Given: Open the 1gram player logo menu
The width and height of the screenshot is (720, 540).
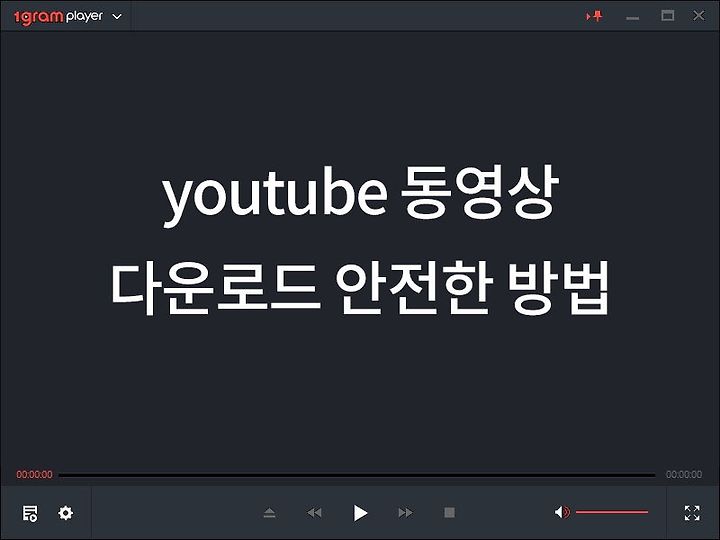Looking at the screenshot, I should [x=58, y=17].
